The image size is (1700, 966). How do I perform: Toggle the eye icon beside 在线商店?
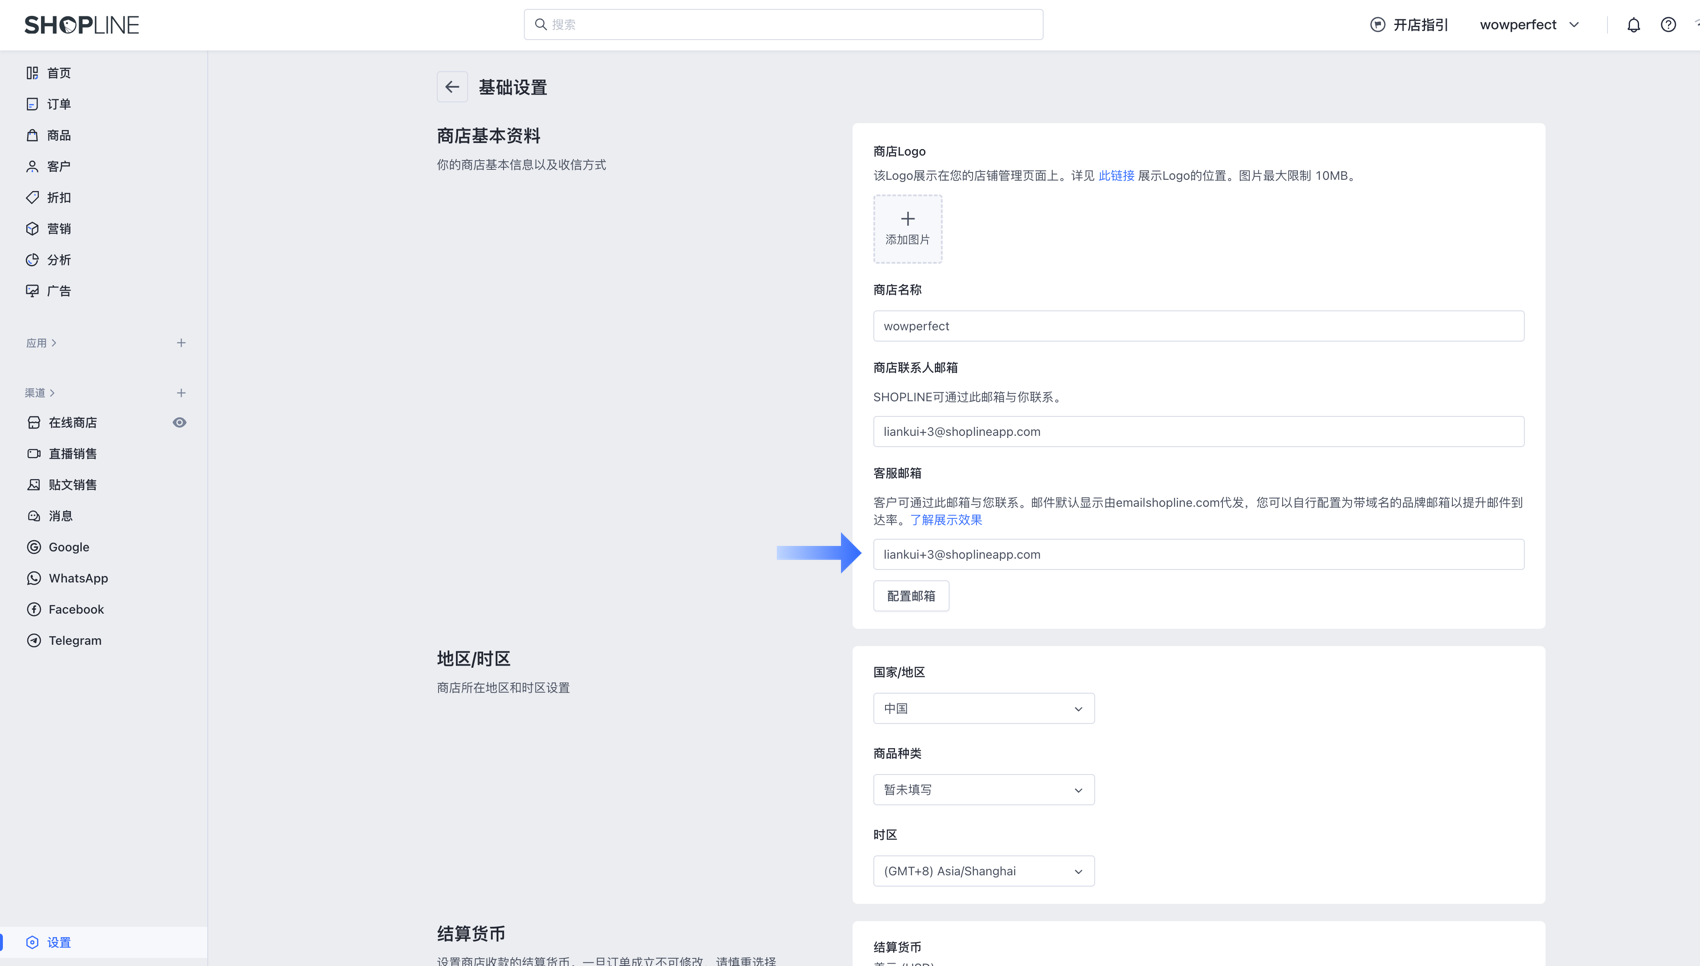179,423
